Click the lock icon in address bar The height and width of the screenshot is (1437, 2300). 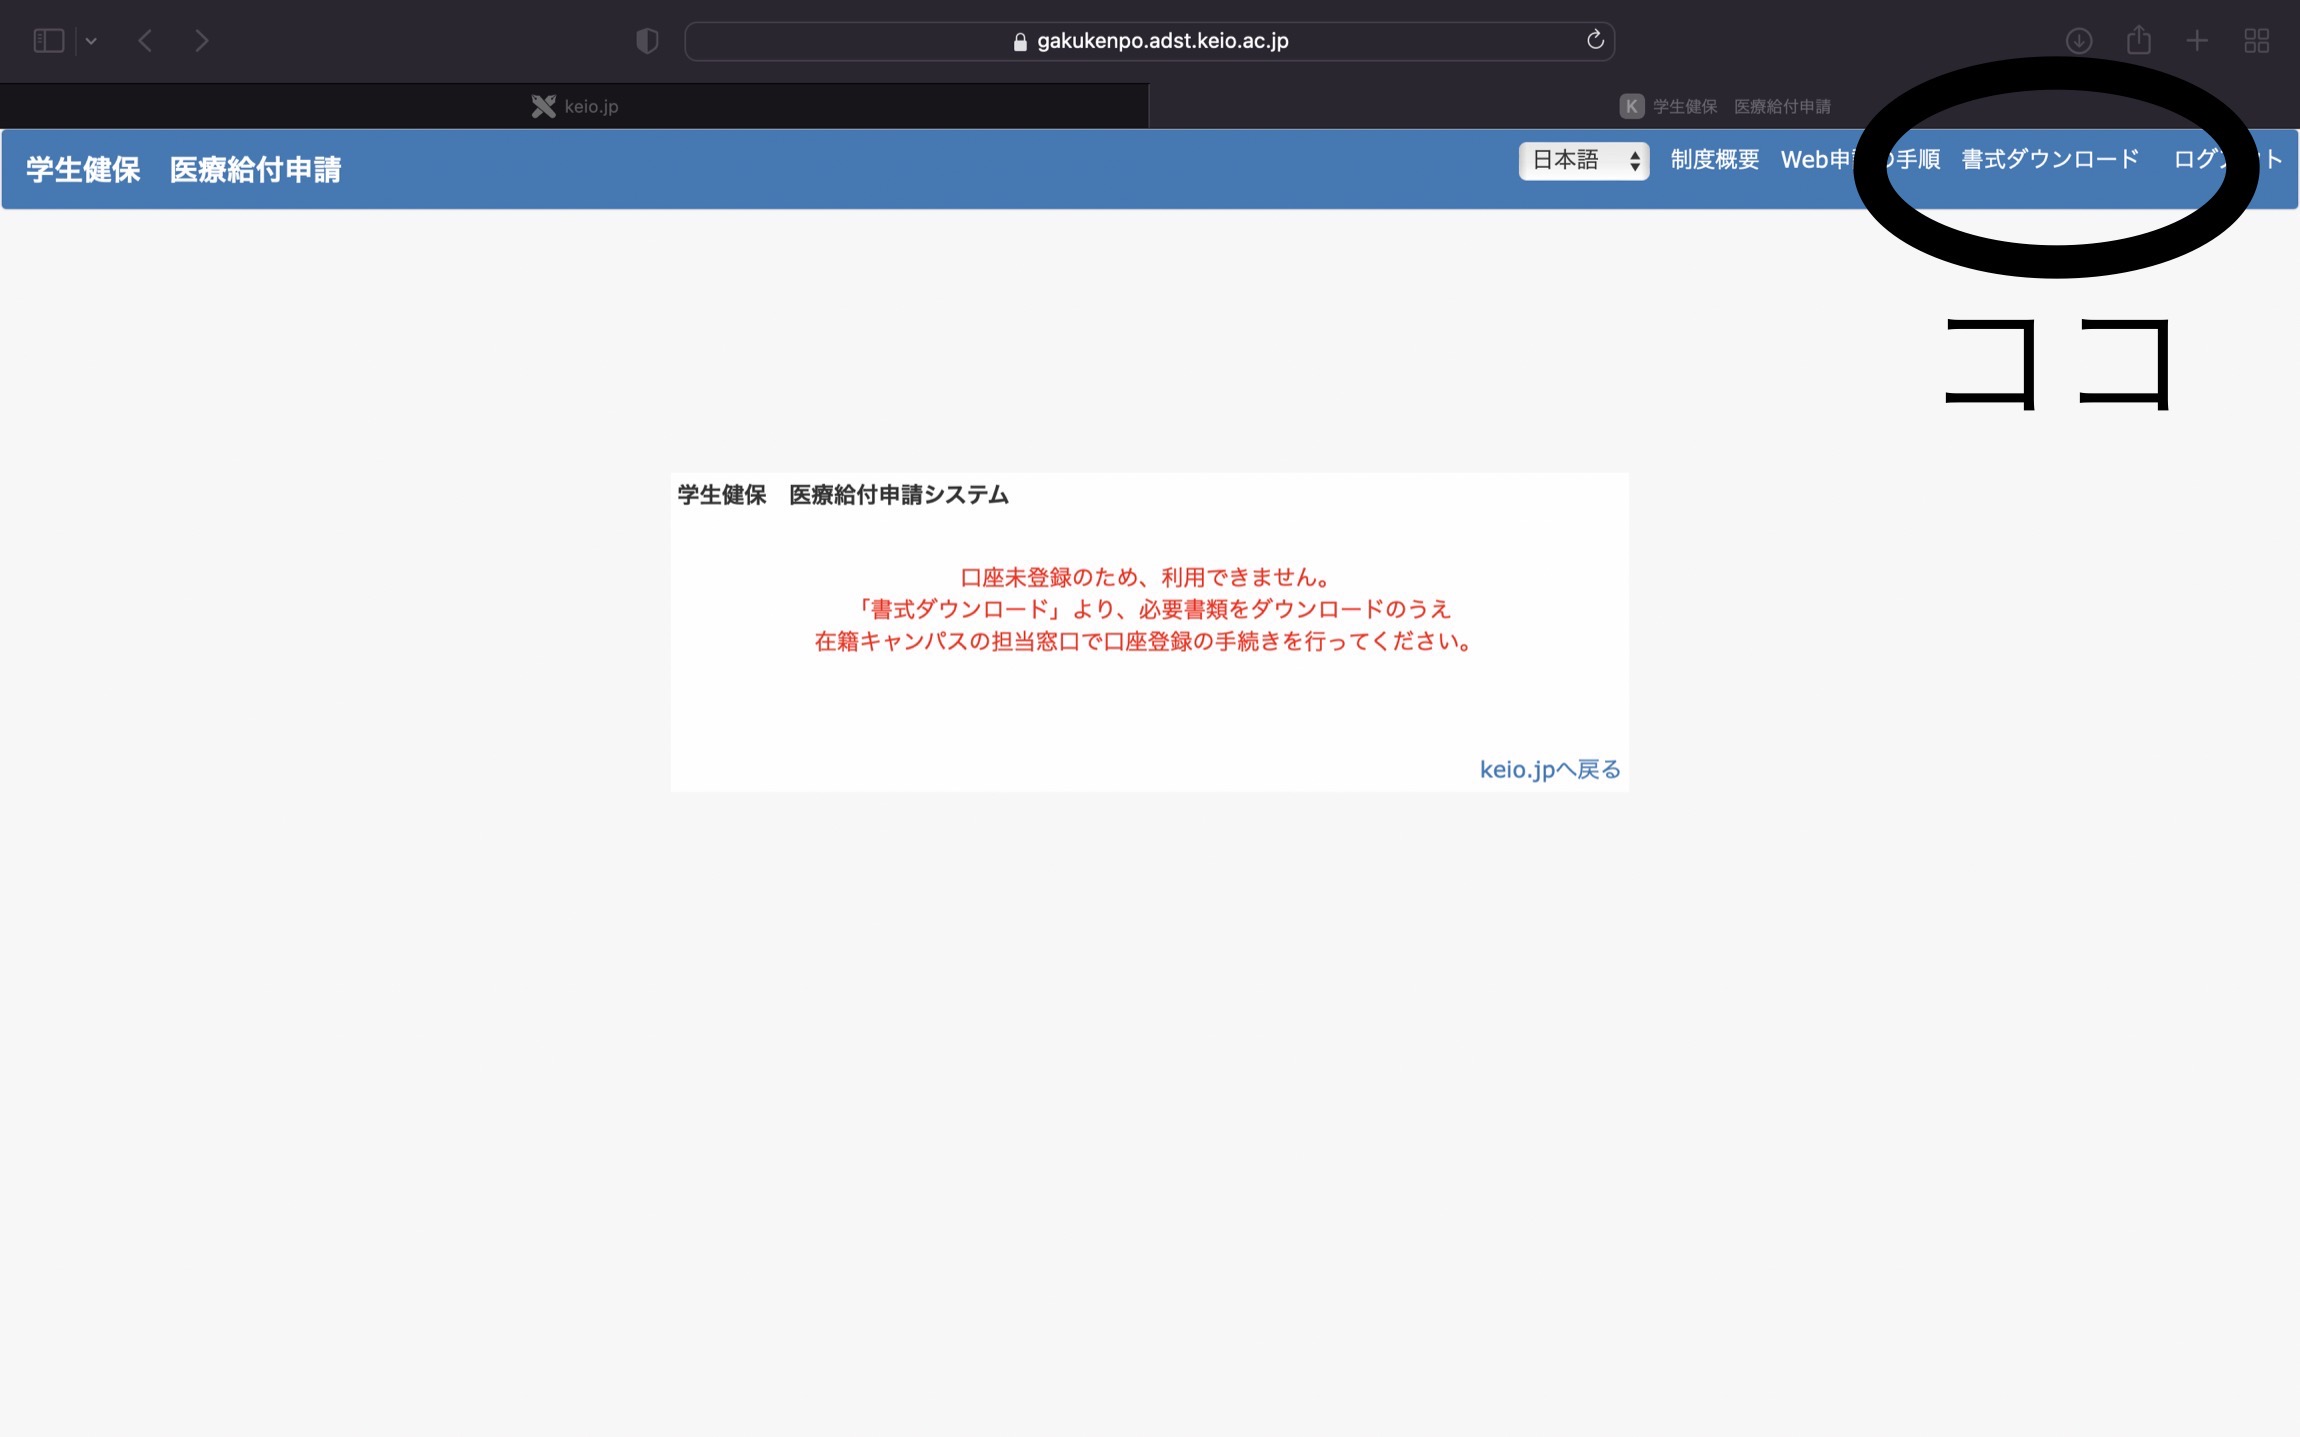pyautogui.click(x=1020, y=42)
